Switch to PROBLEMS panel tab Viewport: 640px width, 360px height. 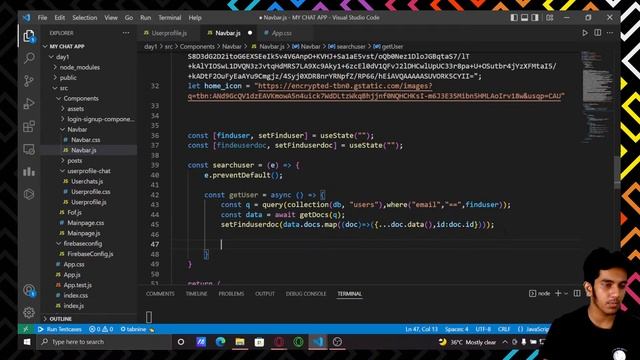pos(231,293)
